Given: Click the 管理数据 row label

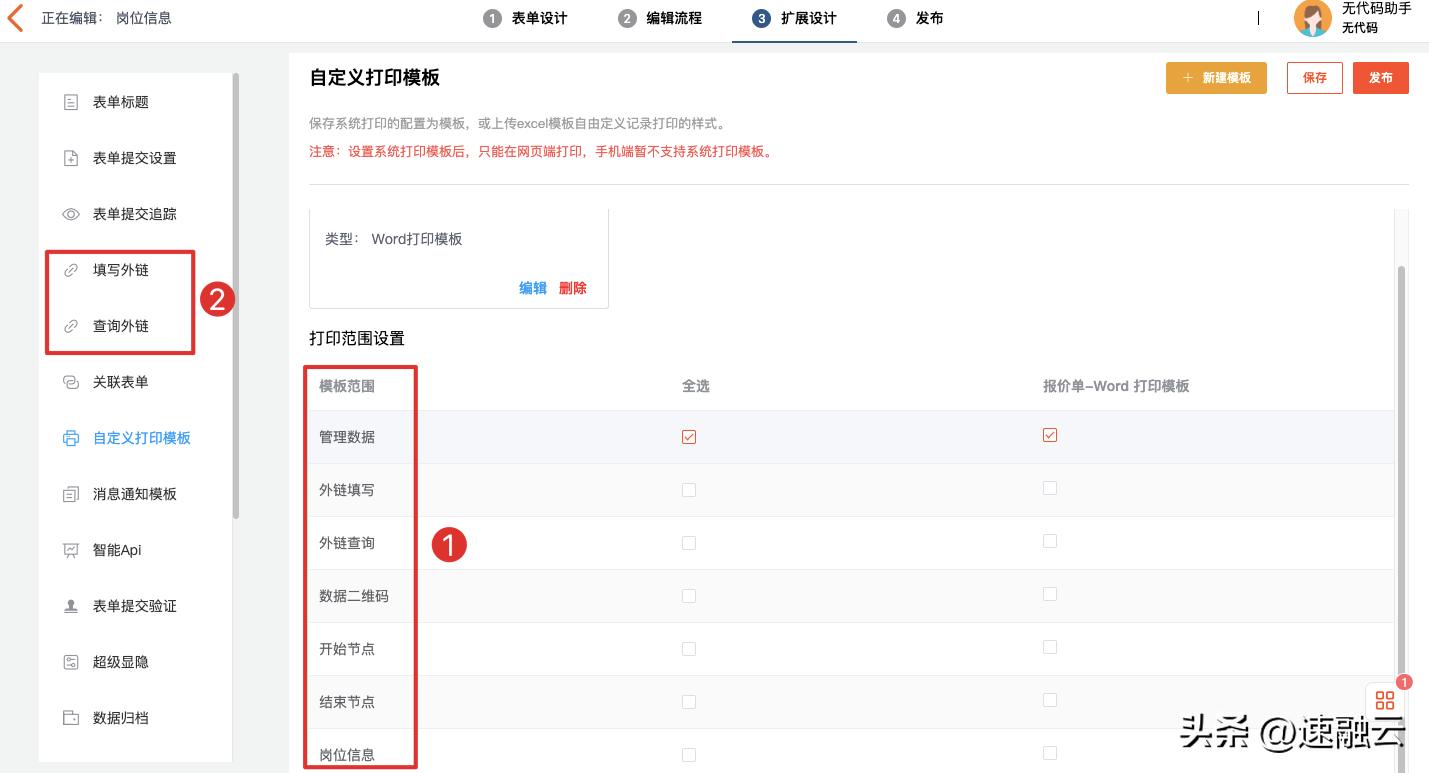Looking at the screenshot, I should [347, 437].
